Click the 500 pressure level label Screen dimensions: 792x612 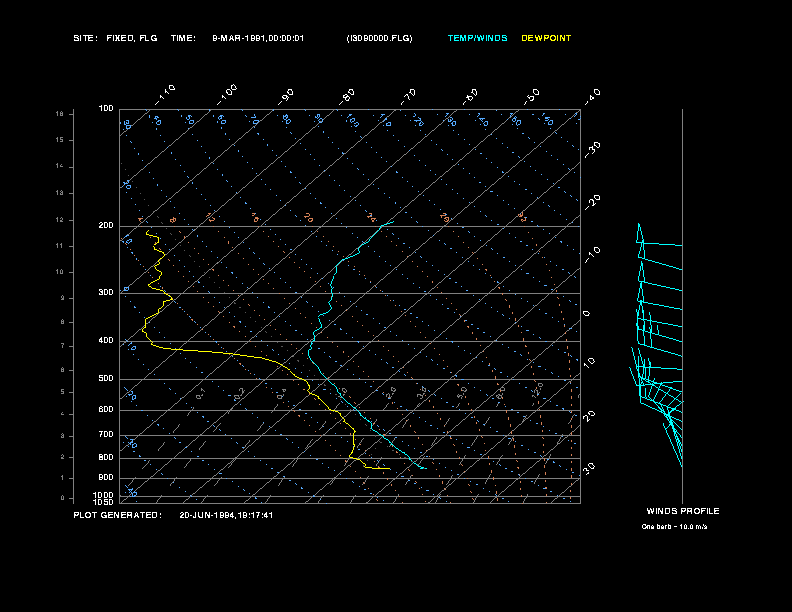106,378
